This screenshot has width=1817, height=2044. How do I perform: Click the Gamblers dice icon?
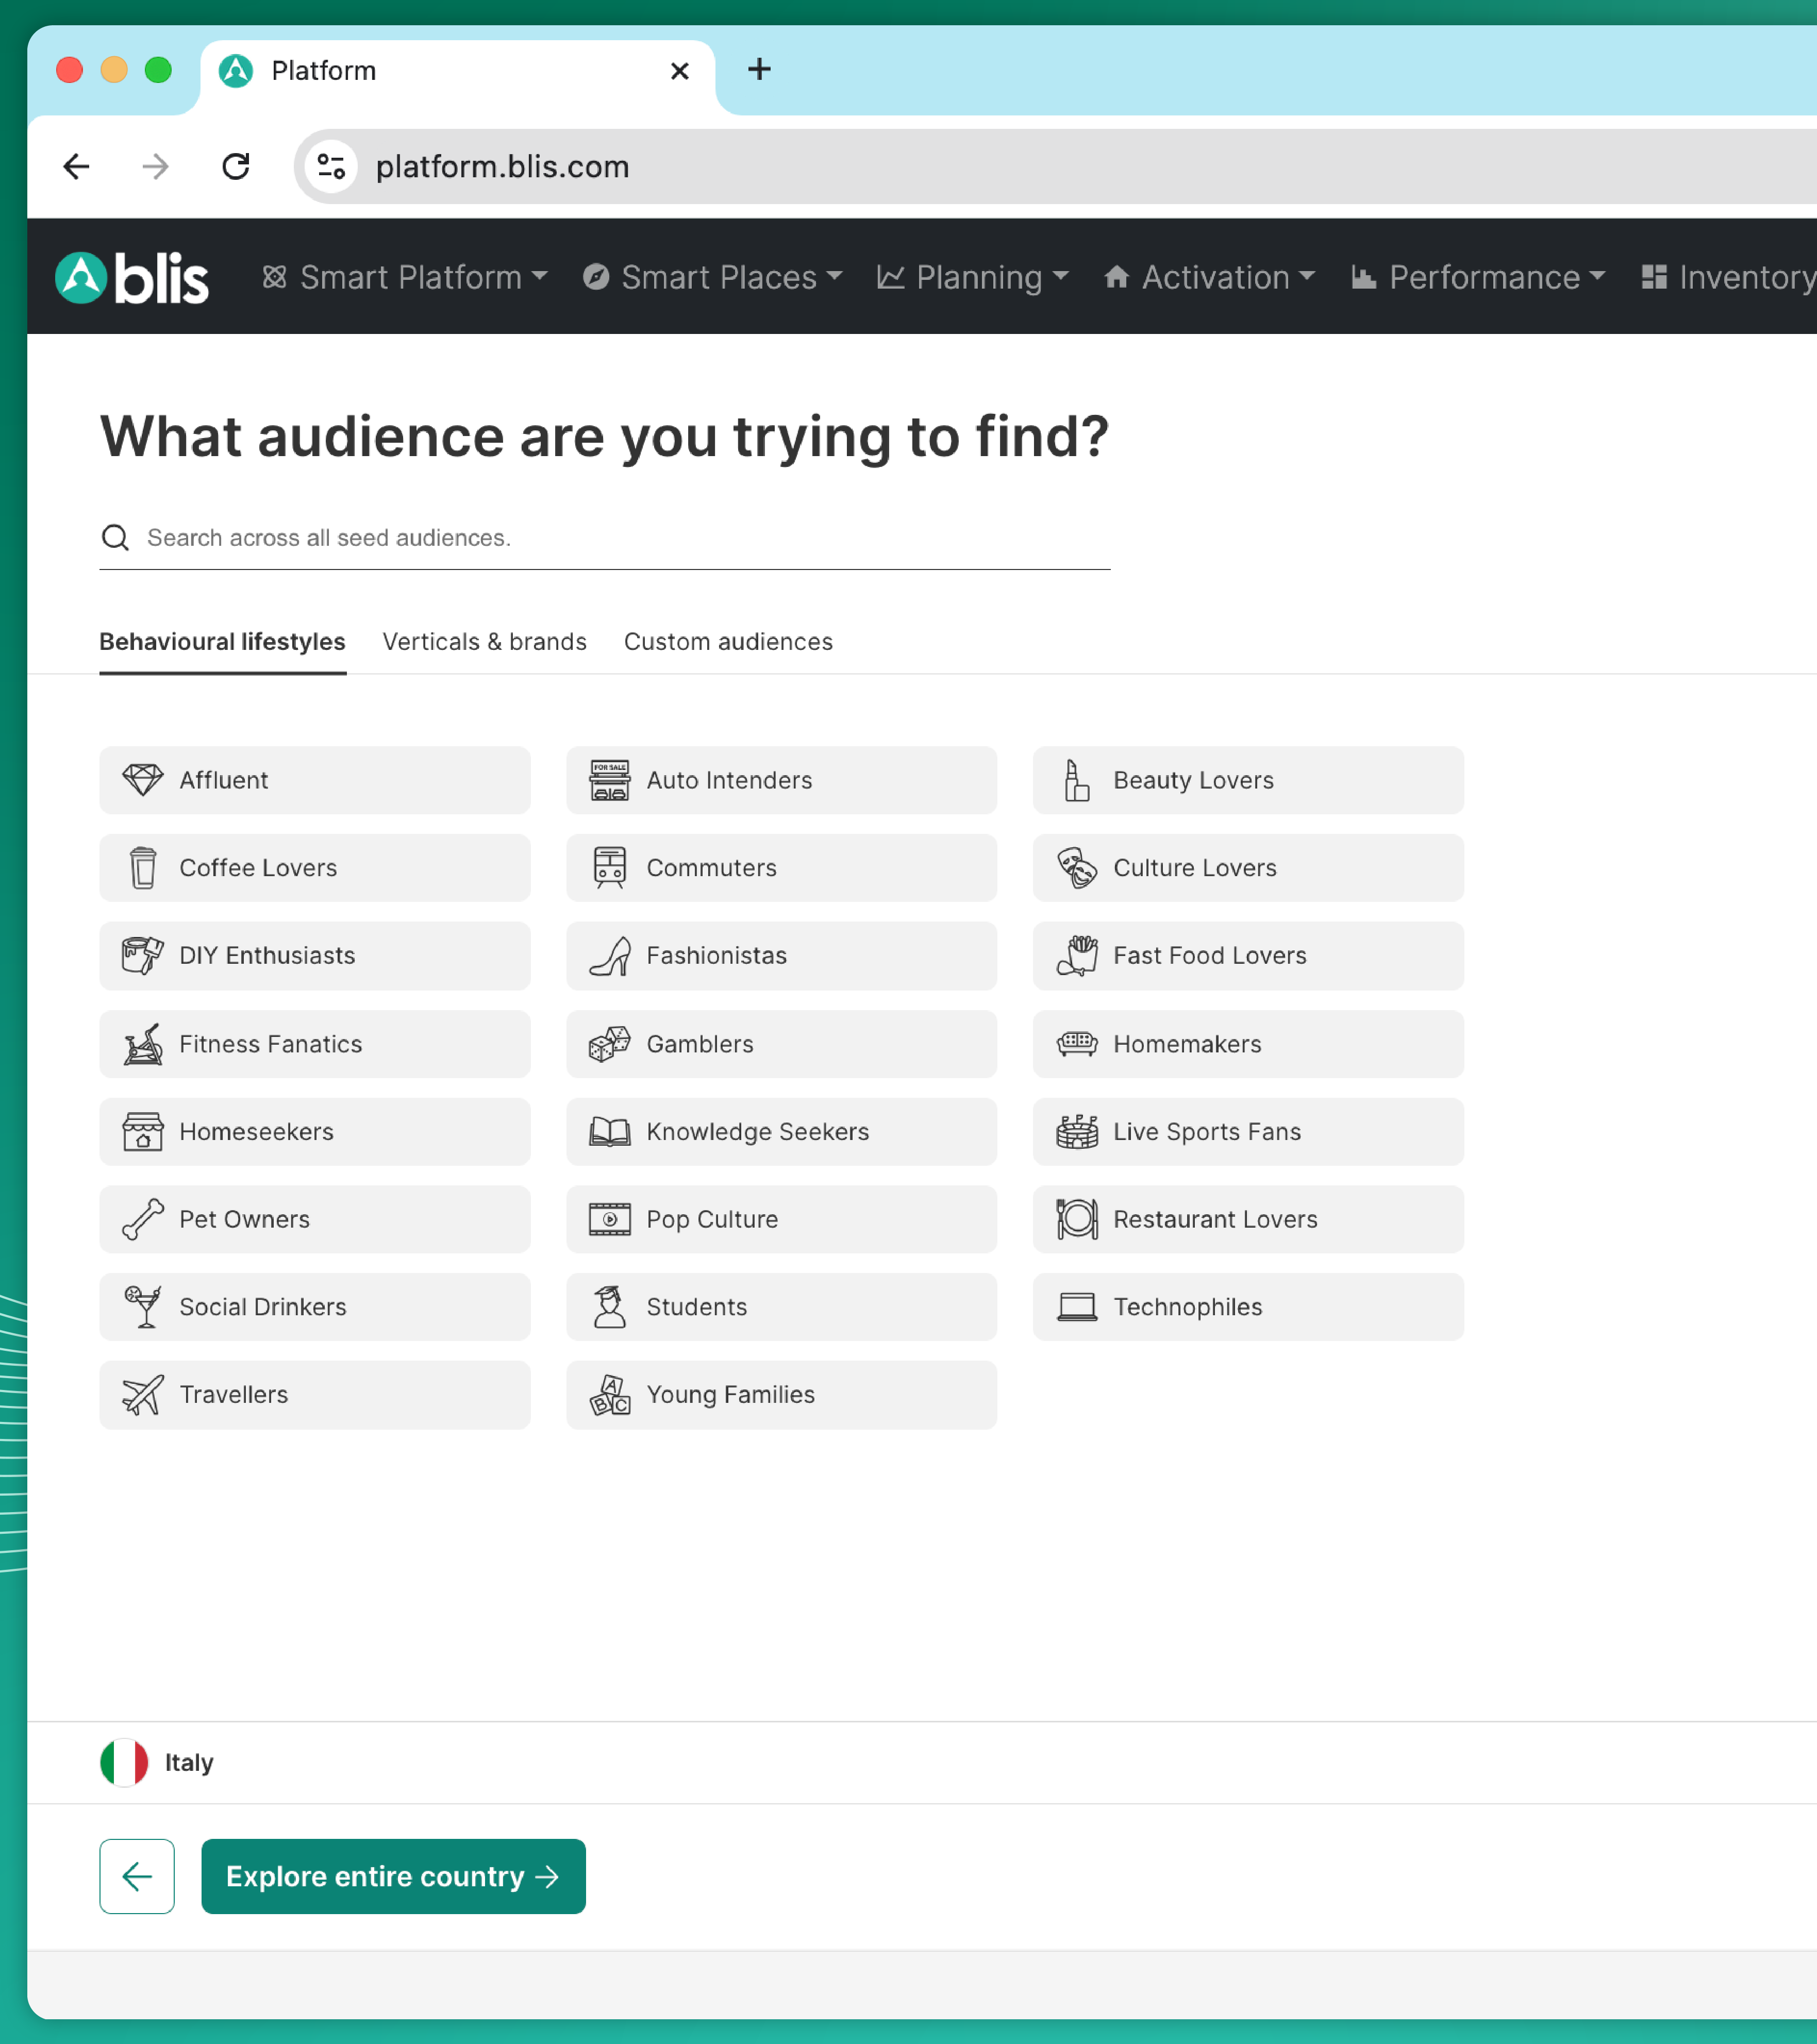pos(609,1044)
